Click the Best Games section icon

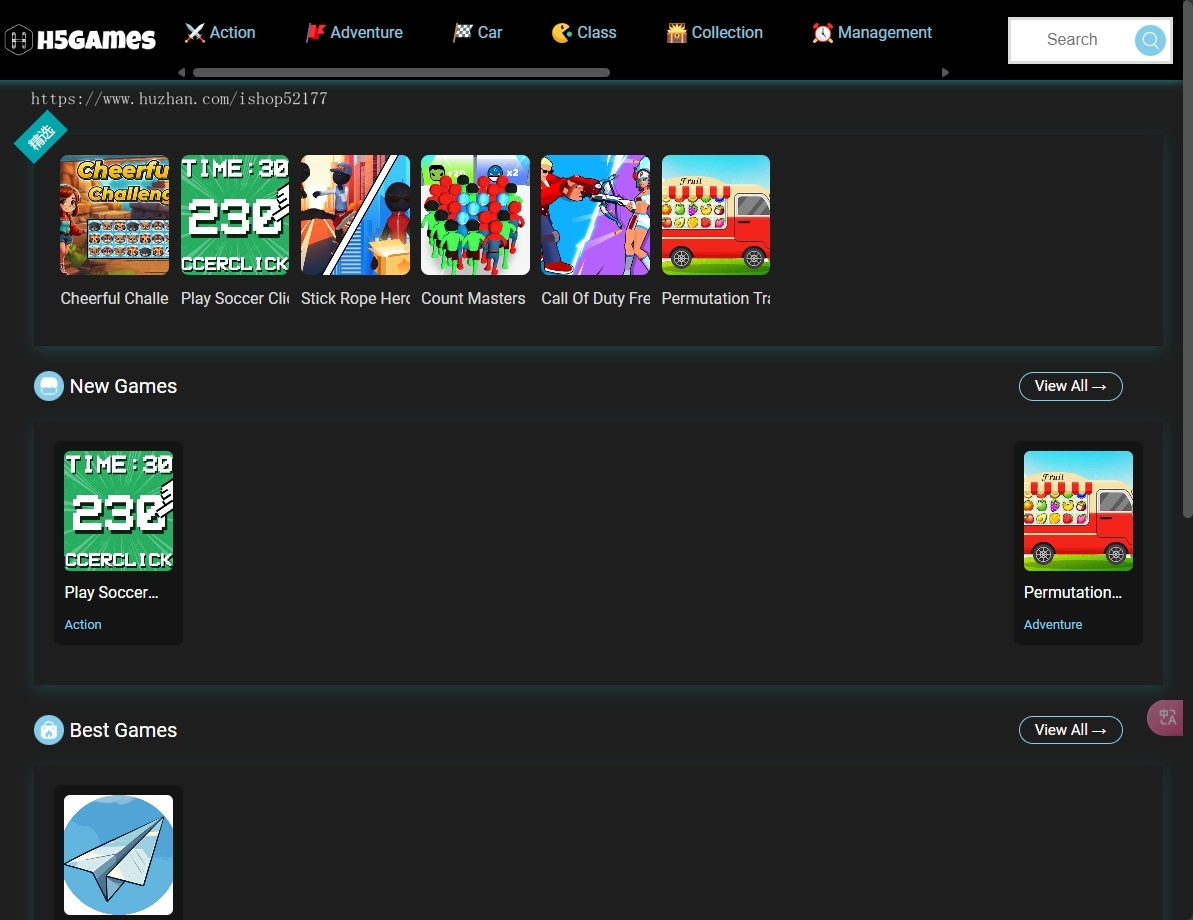pos(49,730)
